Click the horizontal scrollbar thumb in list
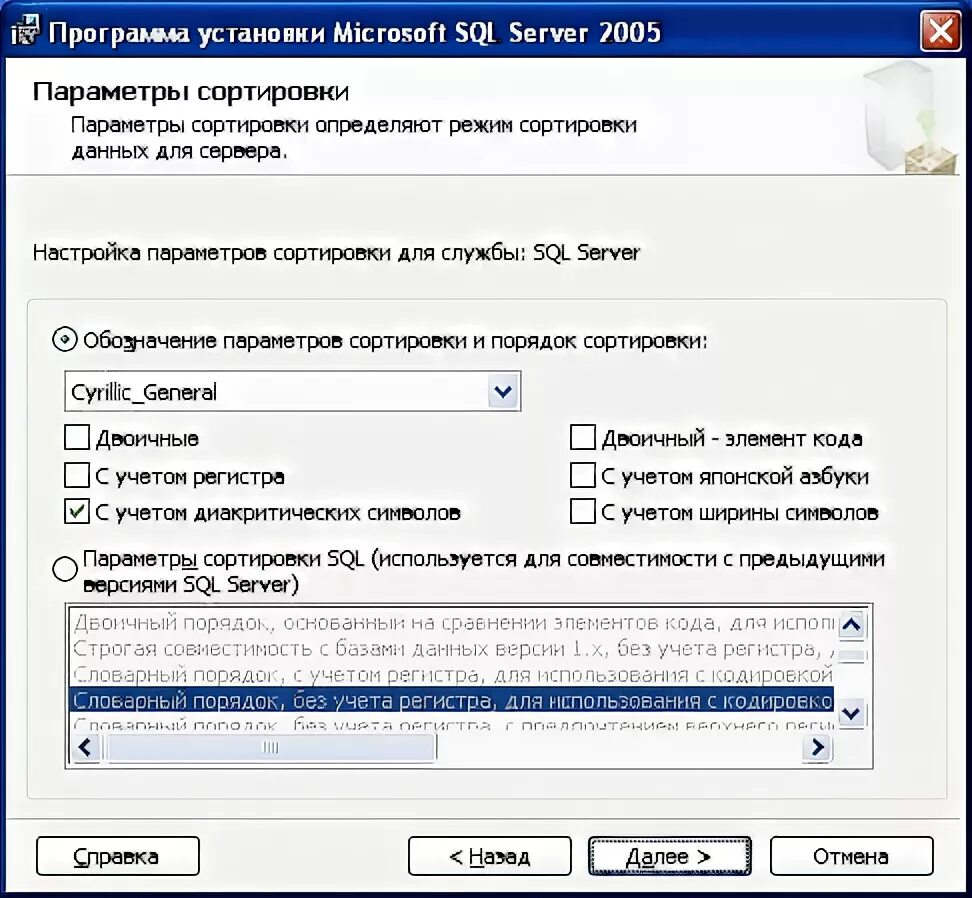The image size is (972, 898). 271,747
